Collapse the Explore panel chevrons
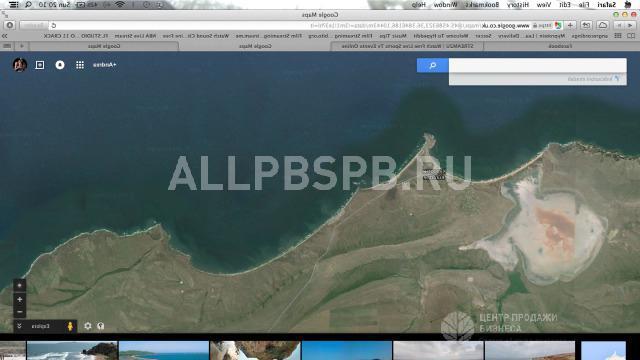The width and height of the screenshot is (640, 360). 19,326
